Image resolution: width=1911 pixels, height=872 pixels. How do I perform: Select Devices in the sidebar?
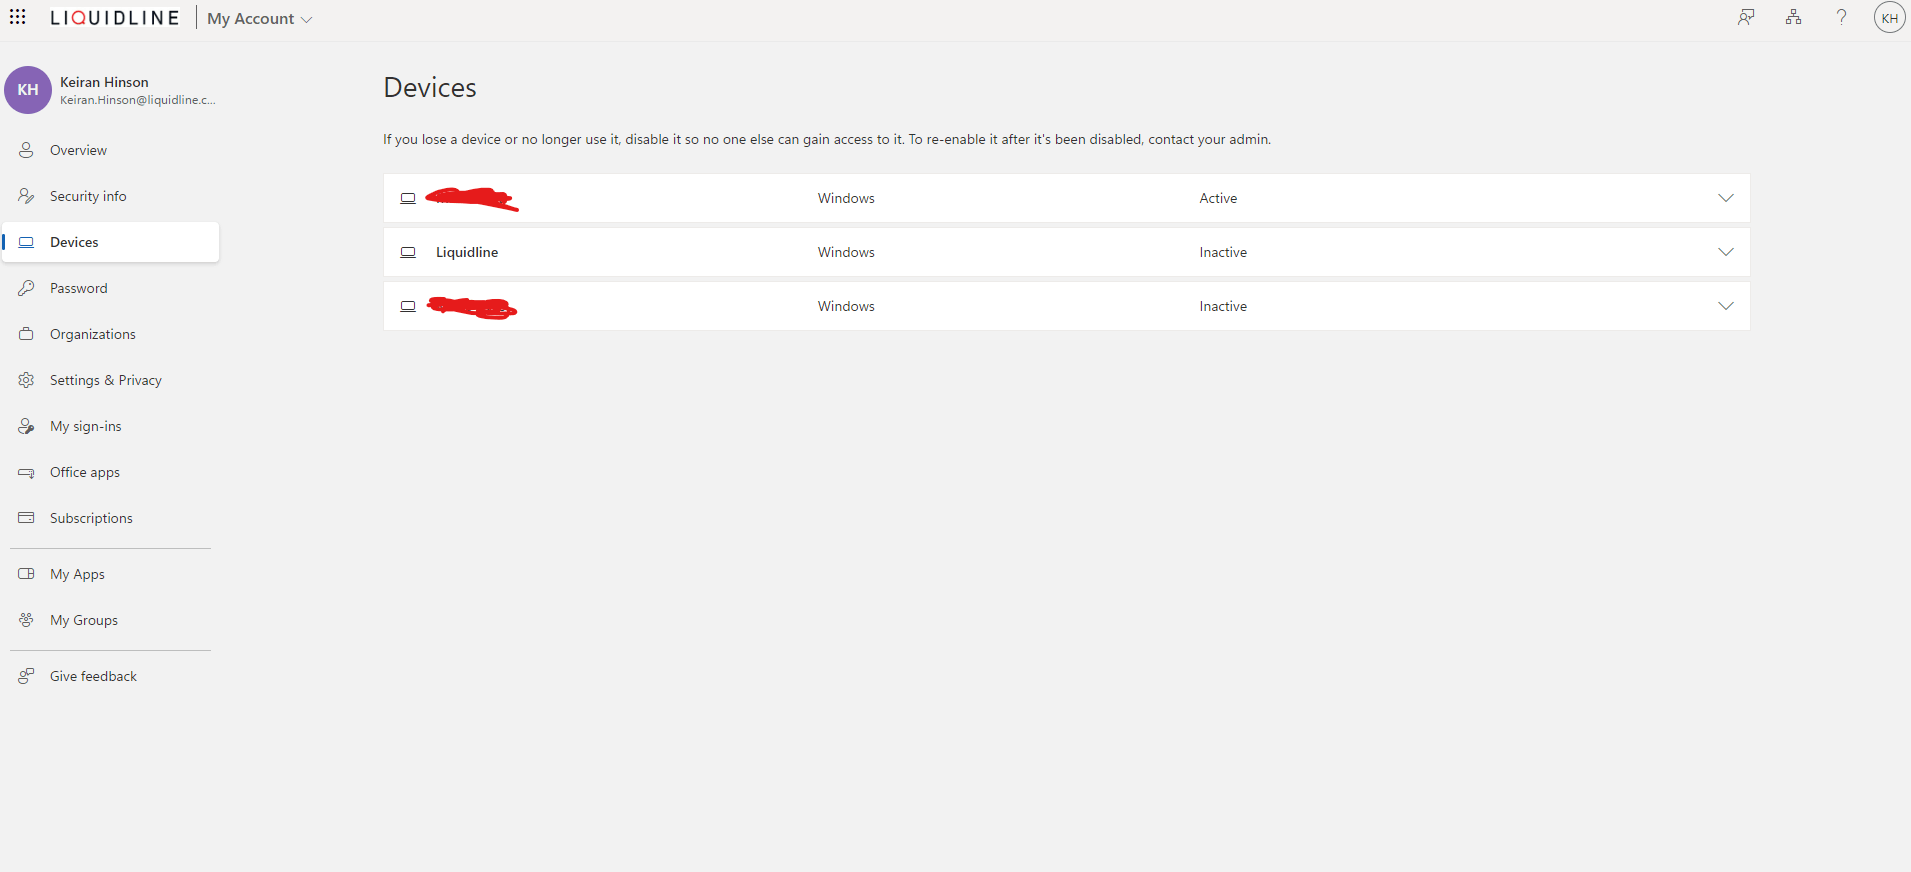[x=110, y=242]
